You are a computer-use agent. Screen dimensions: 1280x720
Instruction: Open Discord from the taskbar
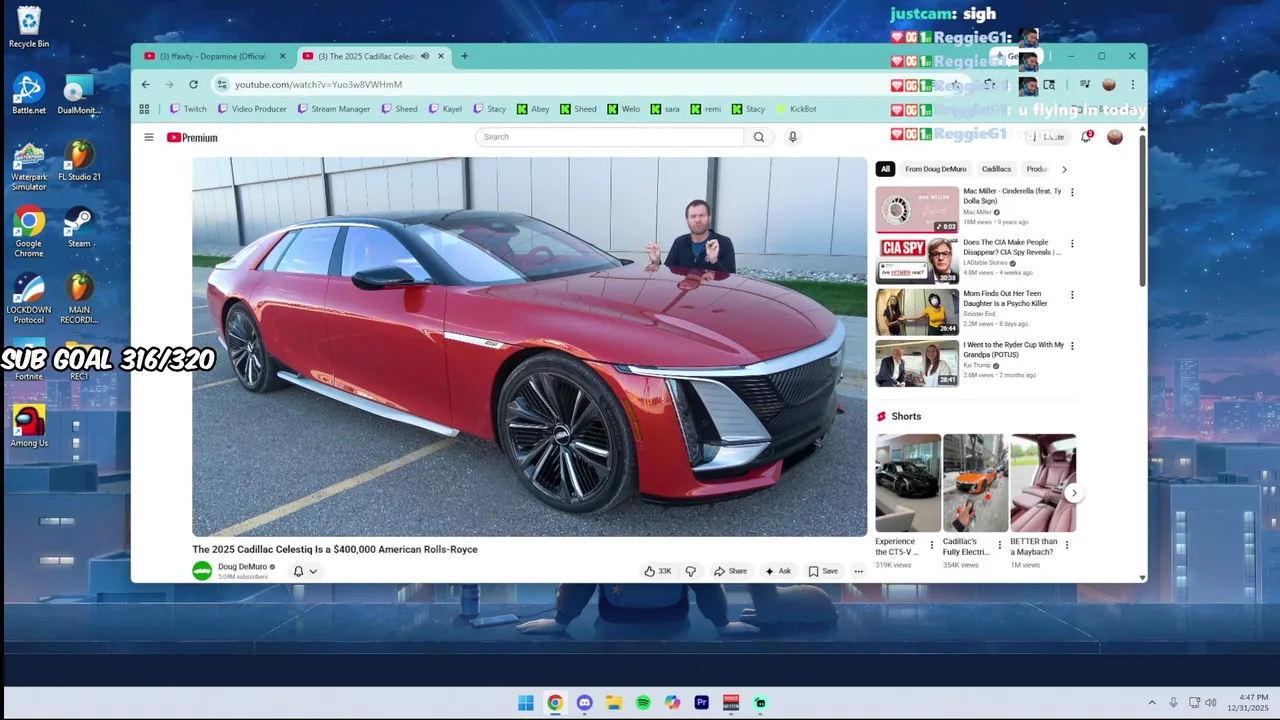tap(584, 703)
